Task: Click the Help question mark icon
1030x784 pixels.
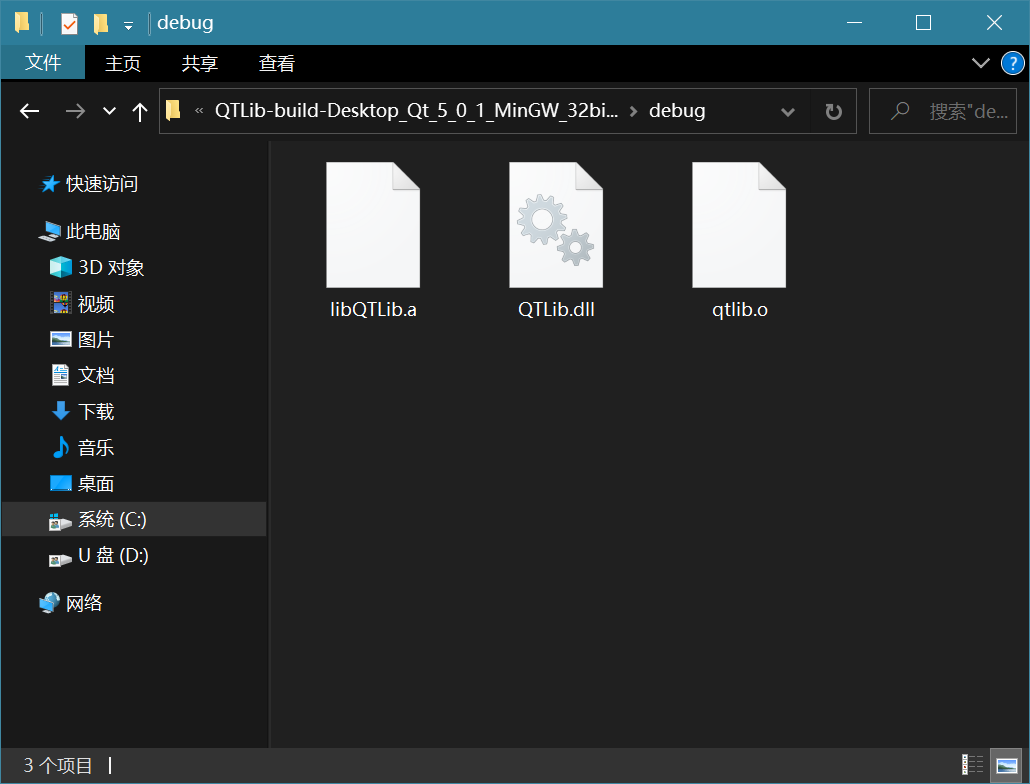Action: coord(1012,64)
